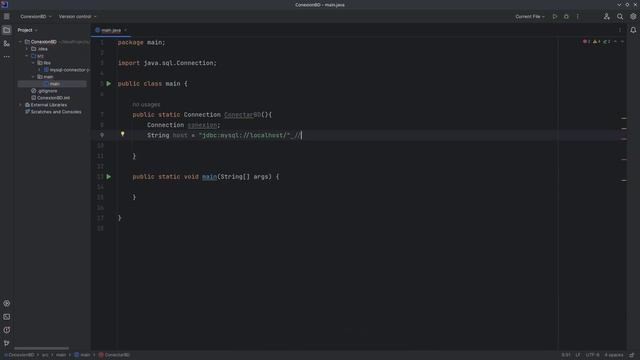Select Scratches and Consoles
Image resolution: width=640 pixels, height=360 pixels.
53,112
